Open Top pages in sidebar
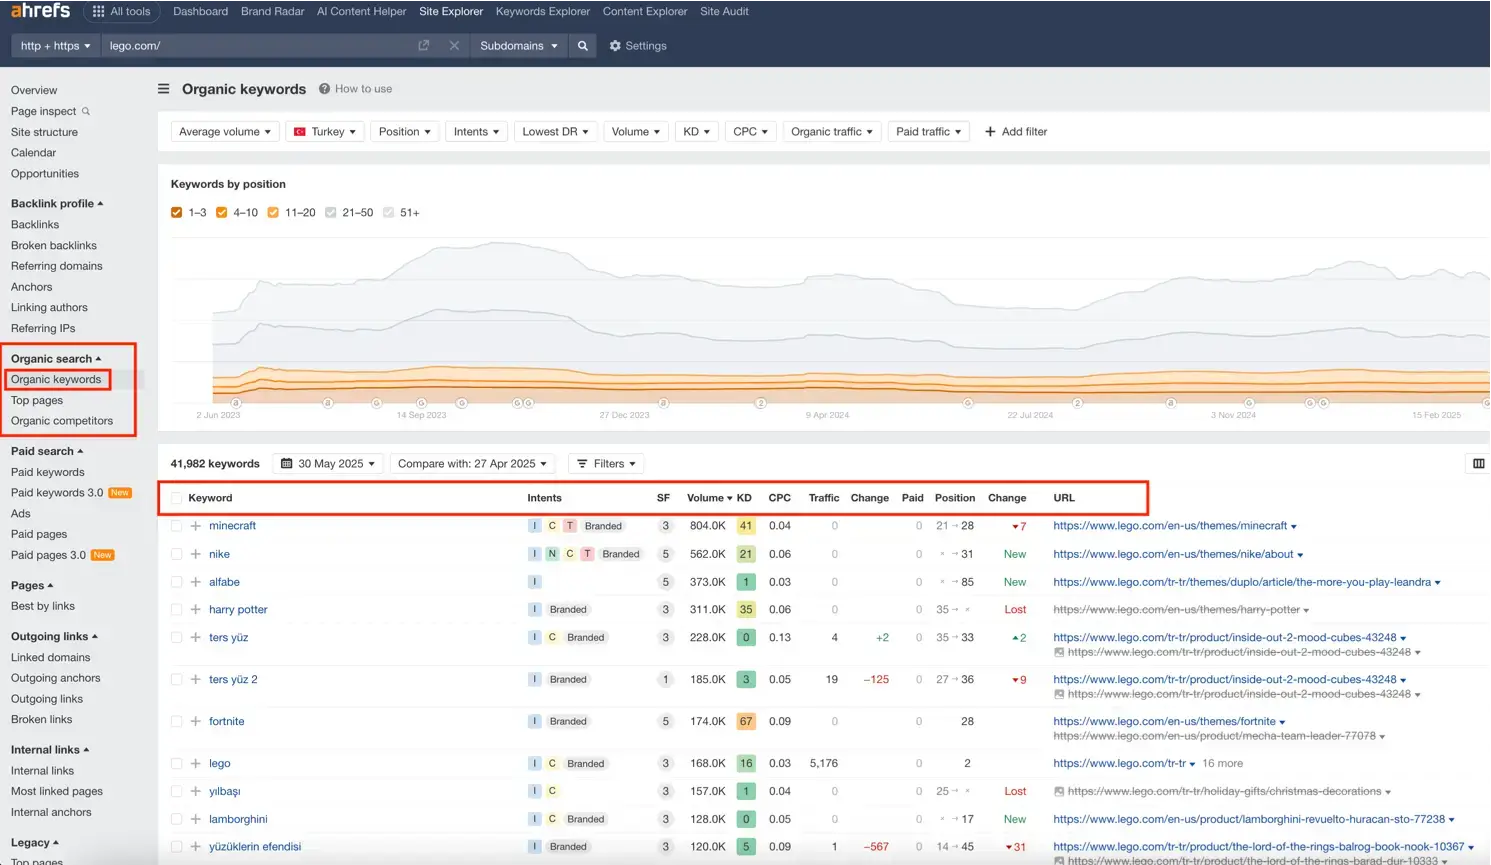 point(37,400)
